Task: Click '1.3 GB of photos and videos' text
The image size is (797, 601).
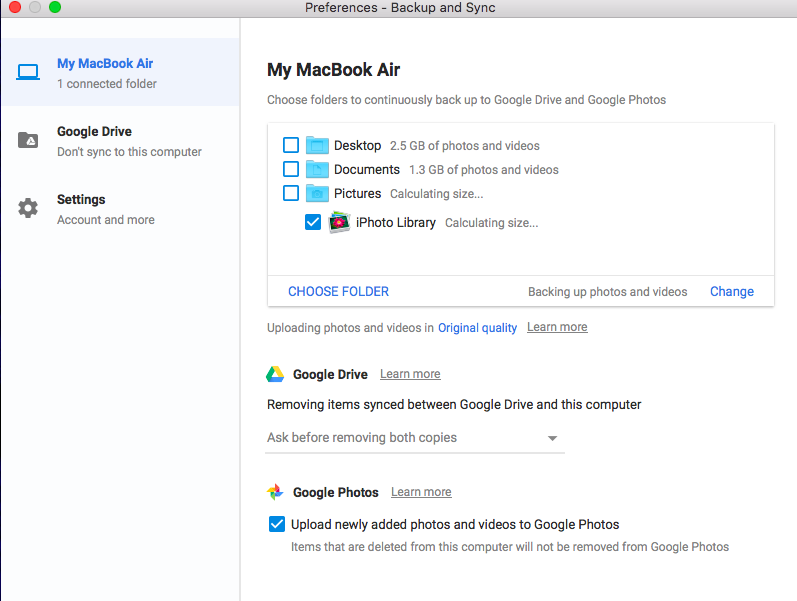Action: (x=484, y=170)
